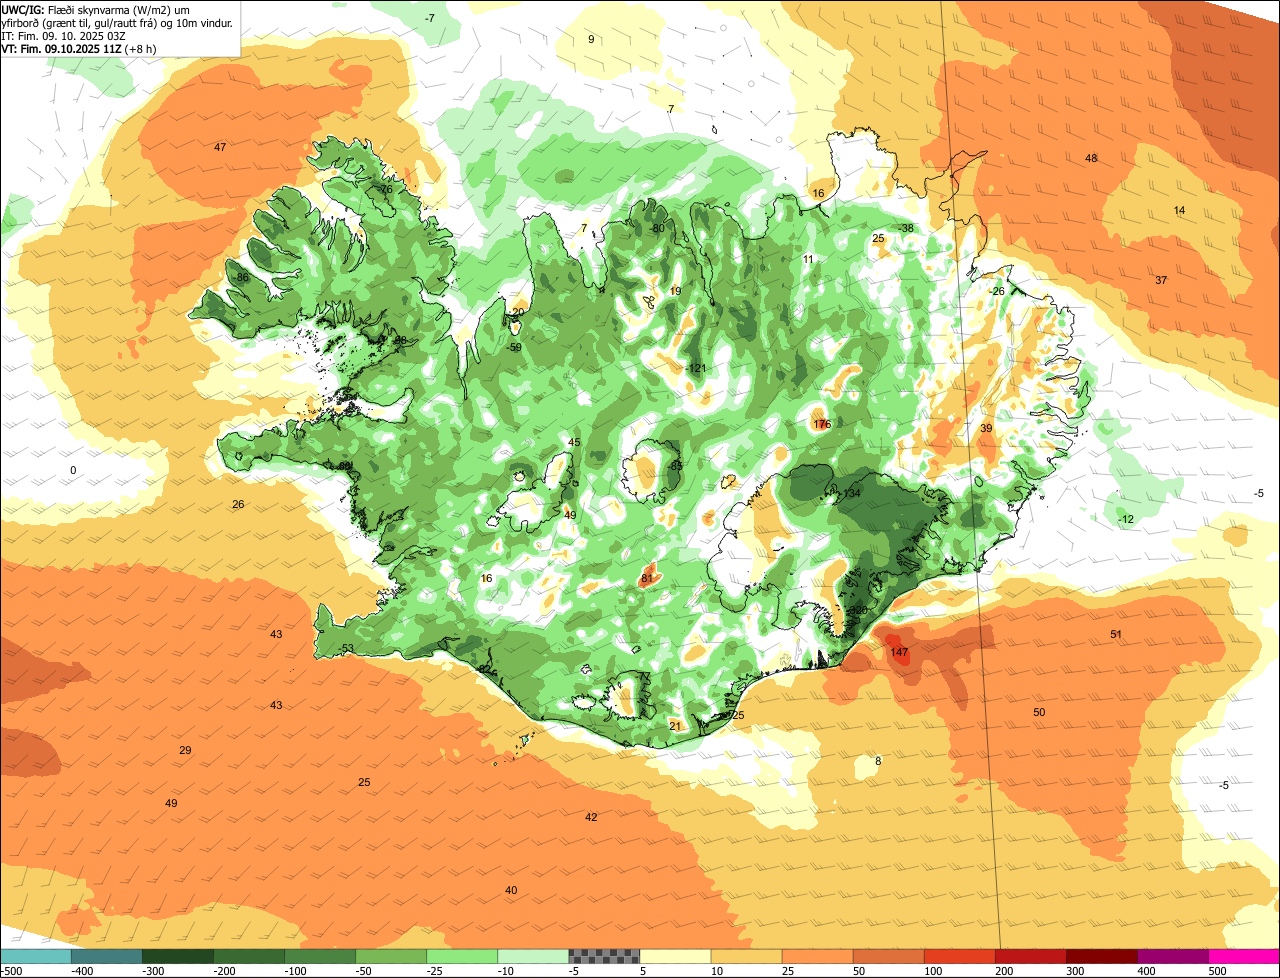
Task: Select the magenta legend swatch above 500
Action: [x=1244, y=957]
